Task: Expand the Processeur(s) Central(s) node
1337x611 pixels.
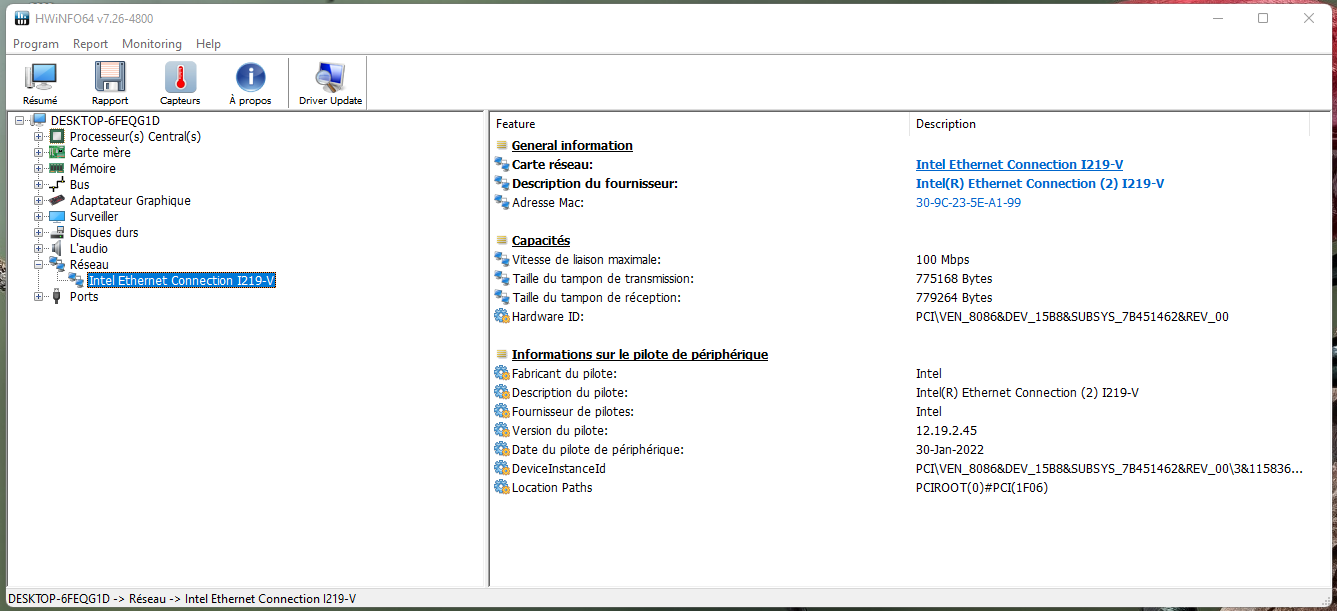Action: tap(39, 137)
